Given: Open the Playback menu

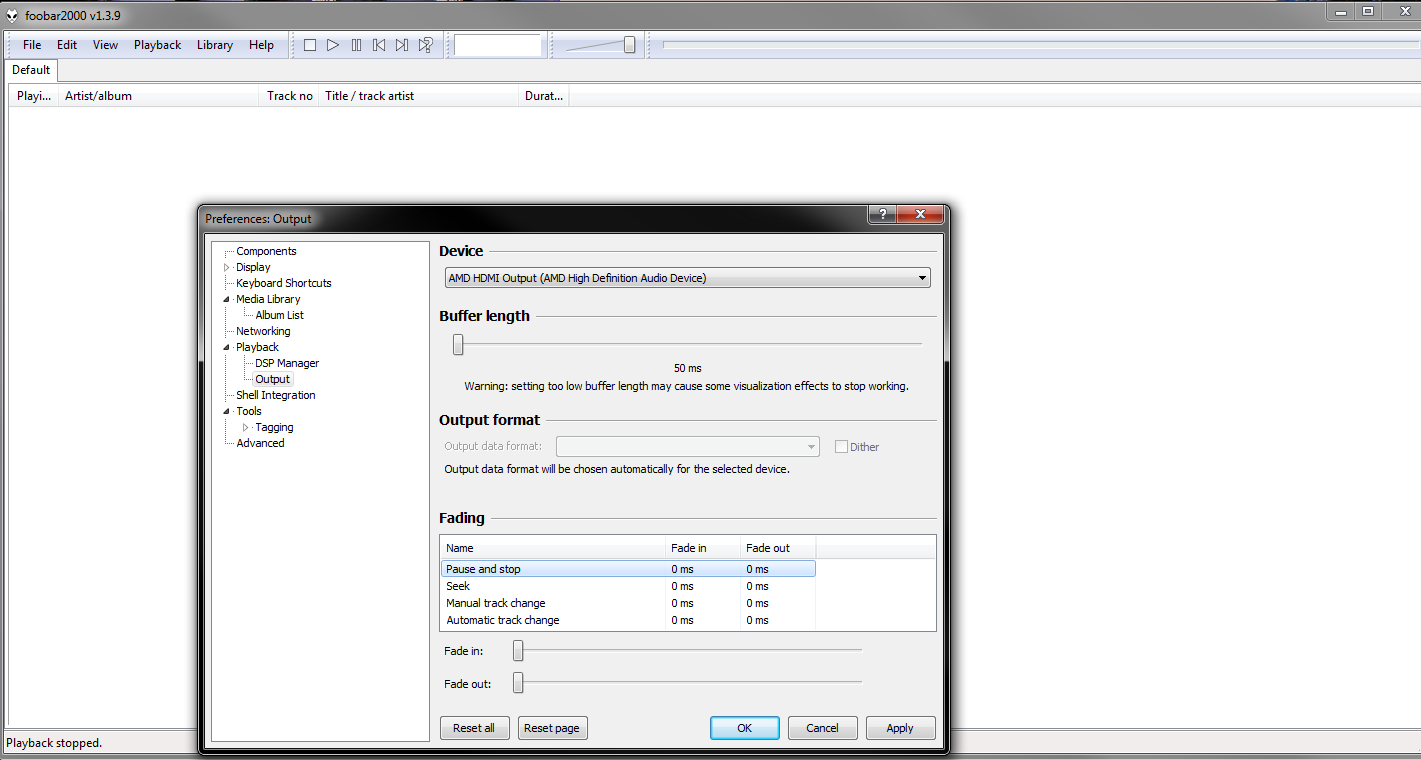Looking at the screenshot, I should [158, 45].
